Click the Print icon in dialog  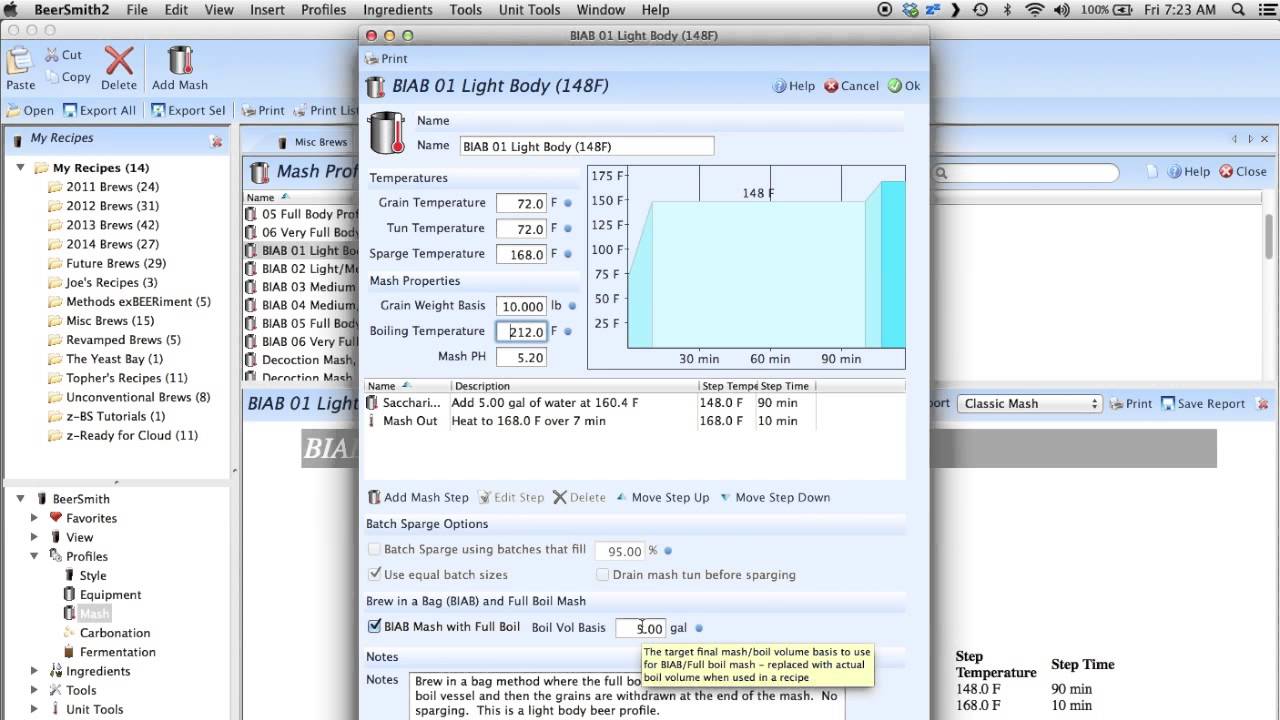point(371,59)
